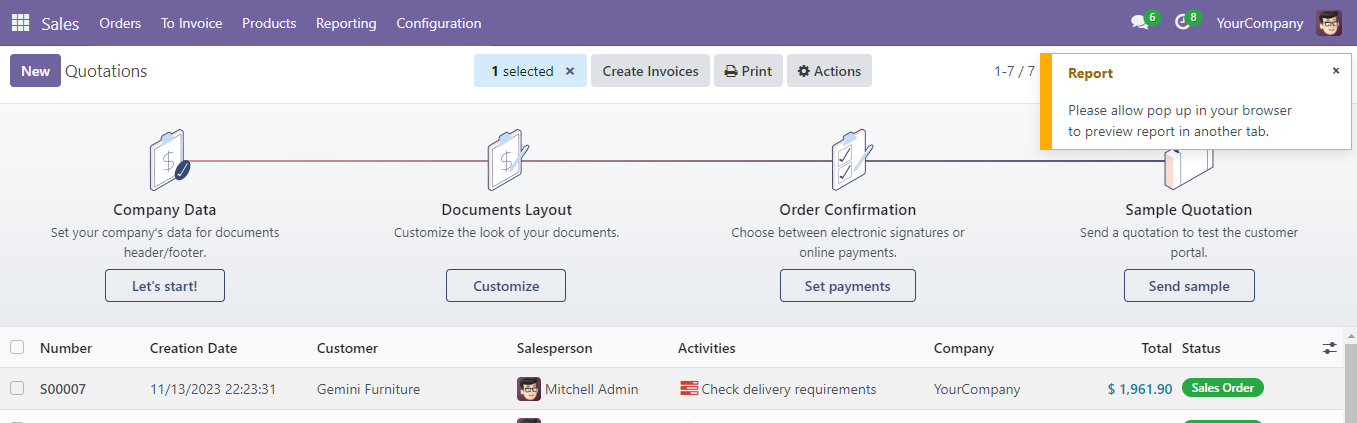The image size is (1357, 423).
Task: Click the Check delivery requirements activity icon
Action: coord(688,389)
